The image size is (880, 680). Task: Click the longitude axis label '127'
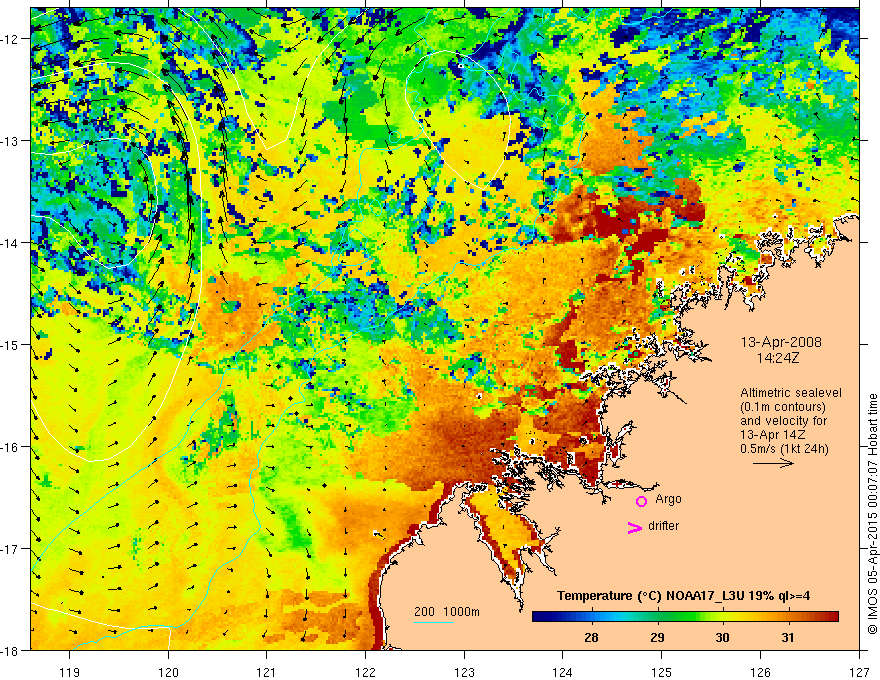[859, 673]
